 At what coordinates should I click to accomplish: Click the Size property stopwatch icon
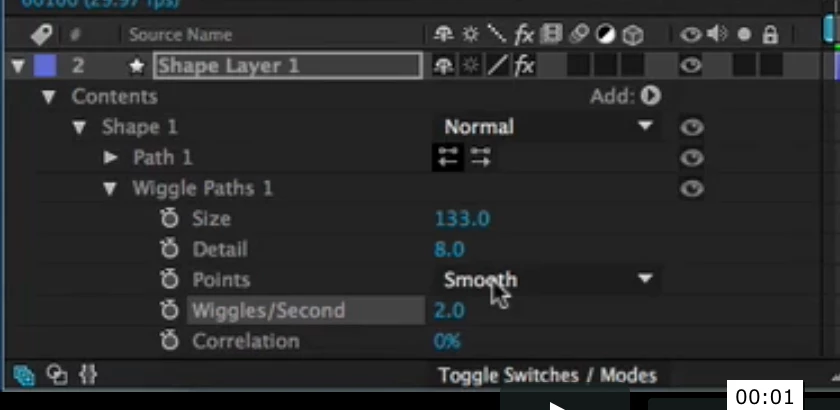pyautogui.click(x=169, y=219)
